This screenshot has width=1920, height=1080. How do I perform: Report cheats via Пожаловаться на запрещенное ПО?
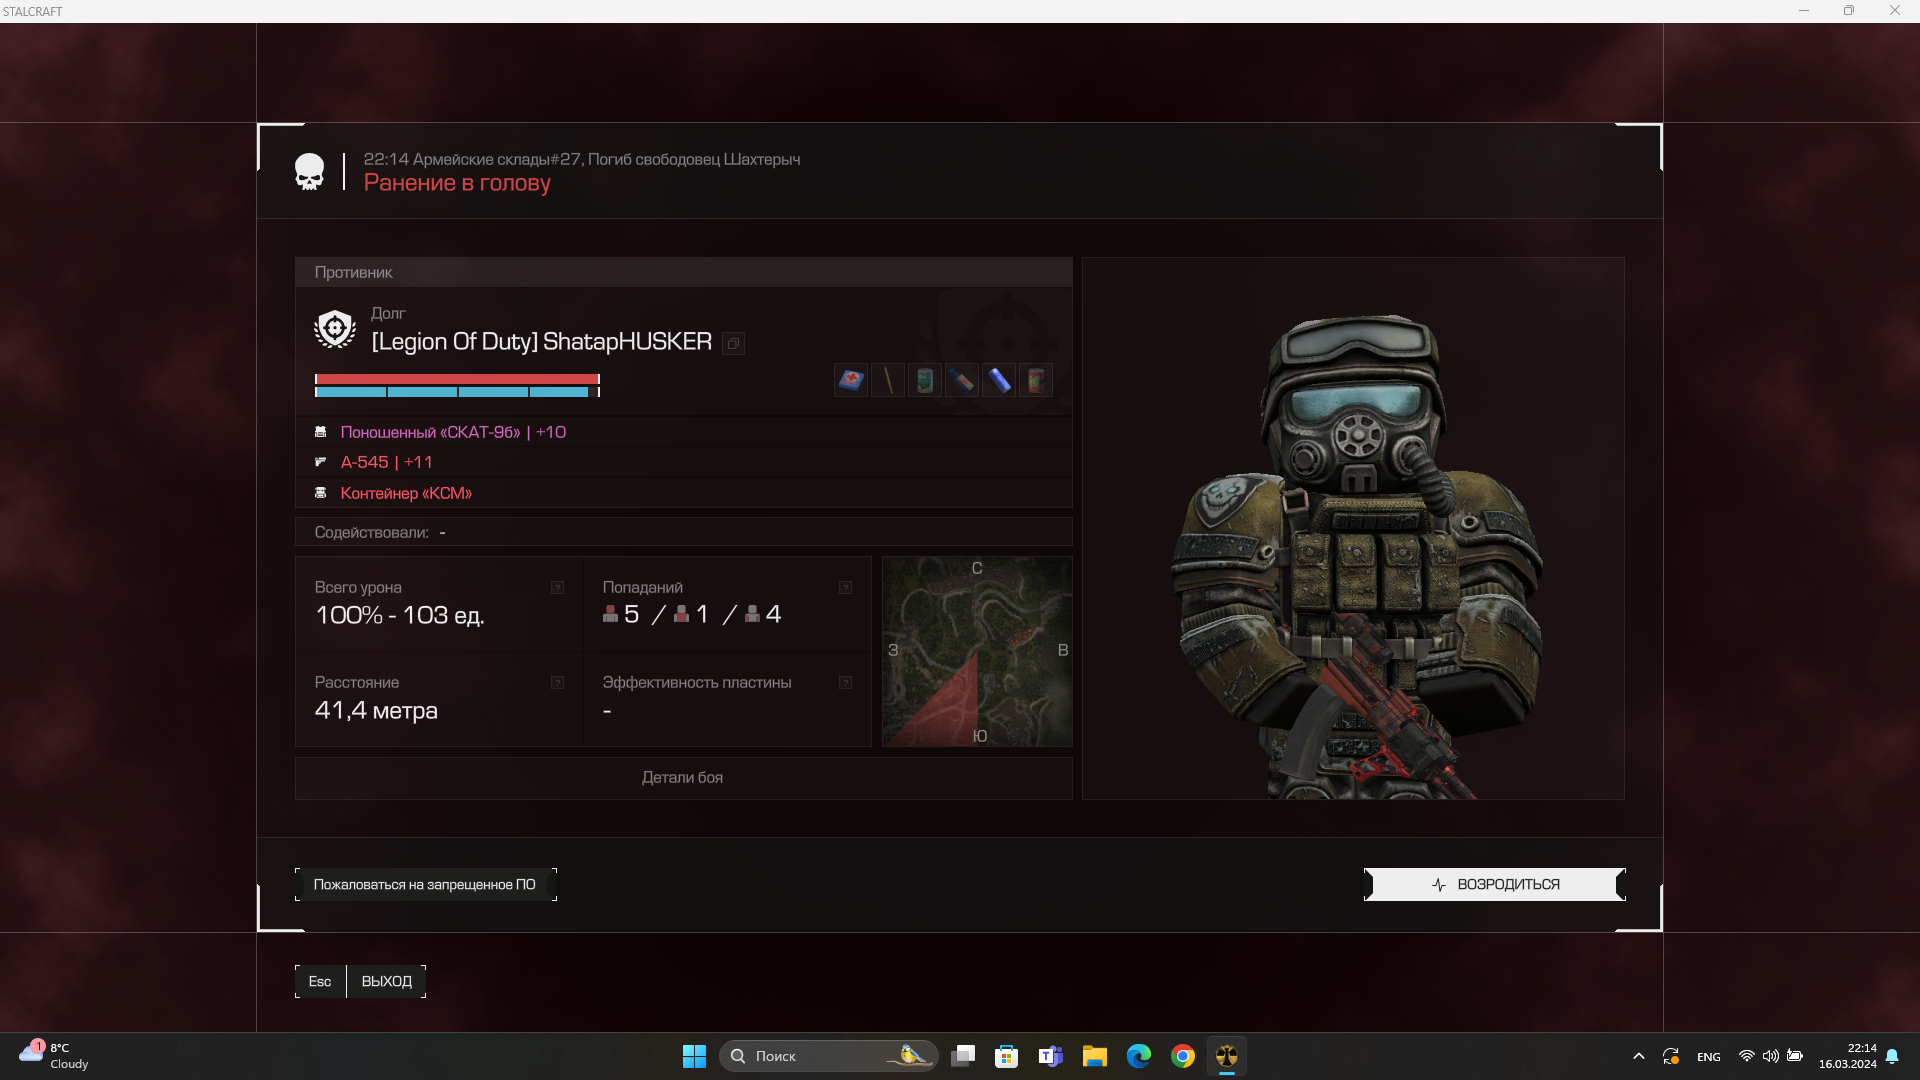(425, 885)
